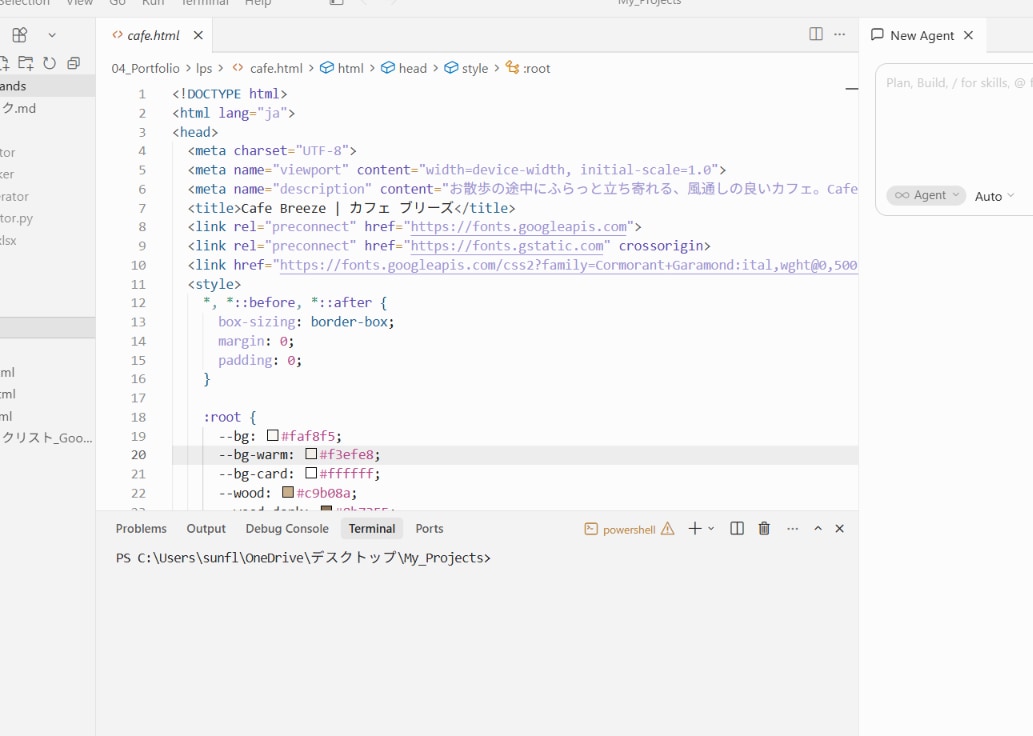
Task: Click the New Folder icon in explorer
Action: coord(26,63)
